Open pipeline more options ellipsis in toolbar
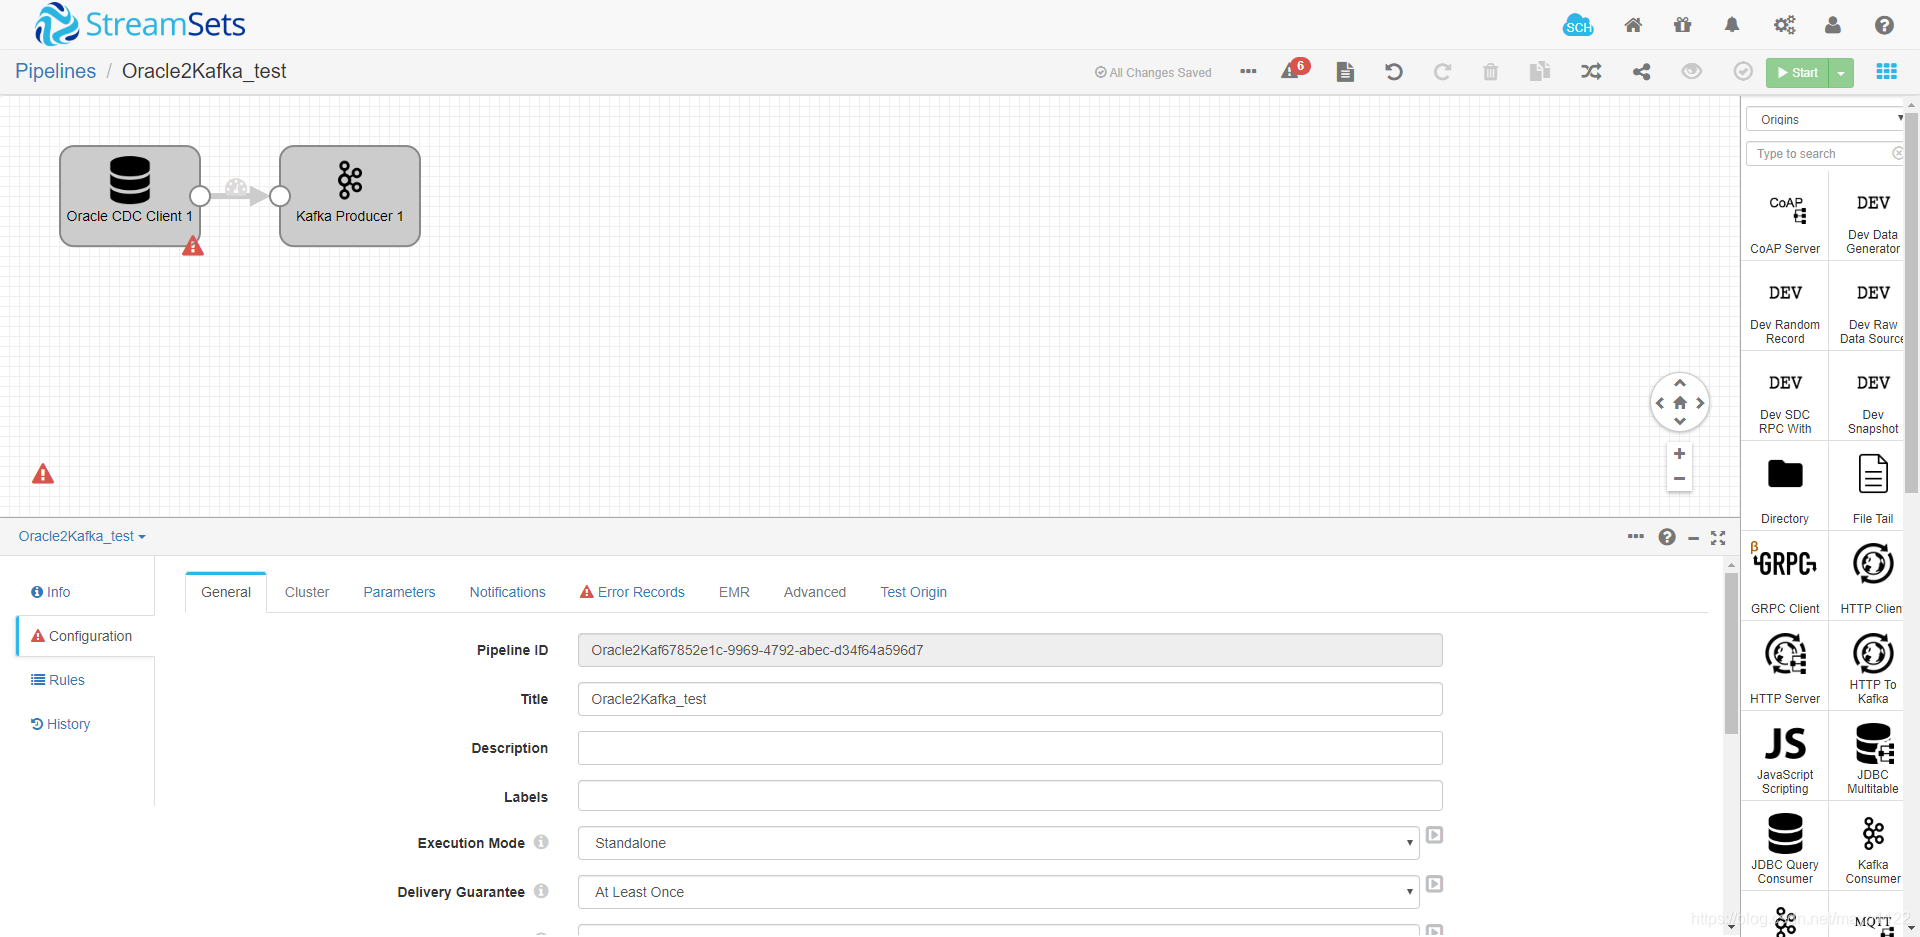Viewport: 1920px width, 937px height. pyautogui.click(x=1248, y=72)
